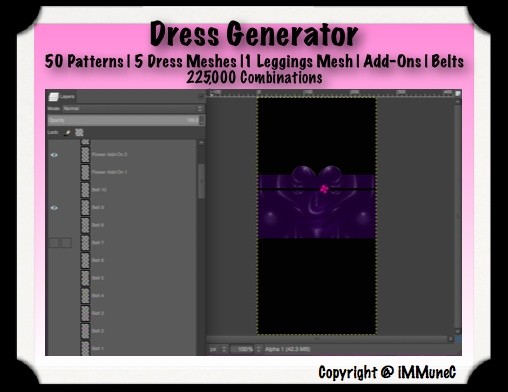Select the Belt 6 layer thumbnail
Viewport: 508px width, 392px height.
coord(85,260)
